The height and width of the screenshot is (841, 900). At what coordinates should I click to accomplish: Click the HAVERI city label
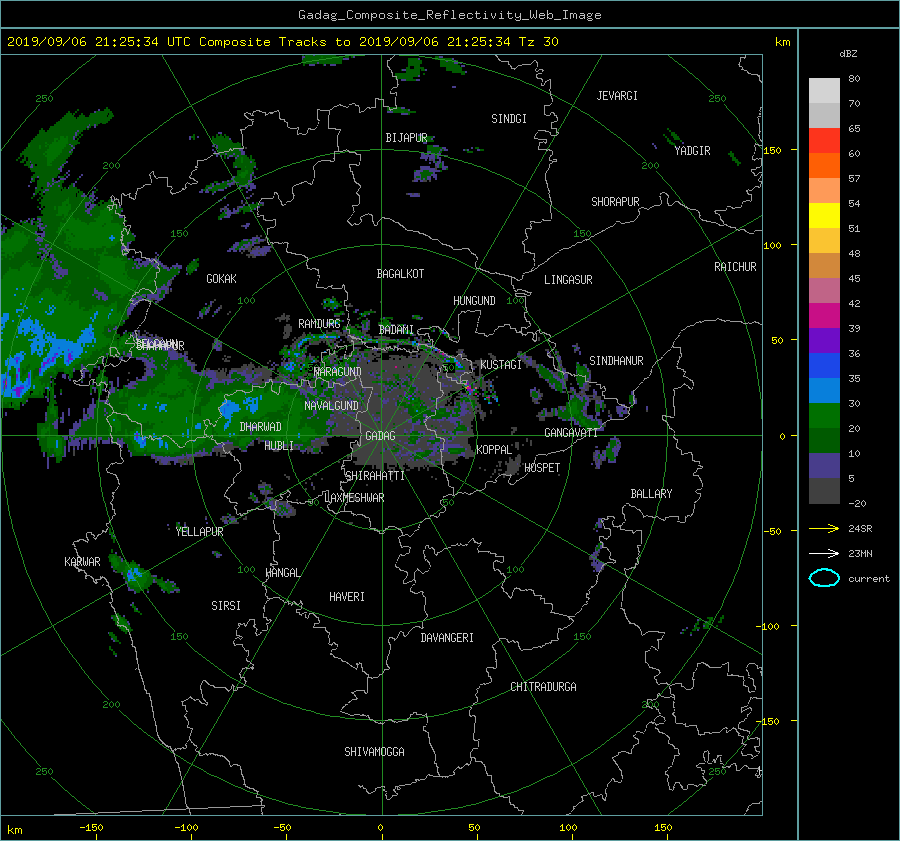pos(347,597)
